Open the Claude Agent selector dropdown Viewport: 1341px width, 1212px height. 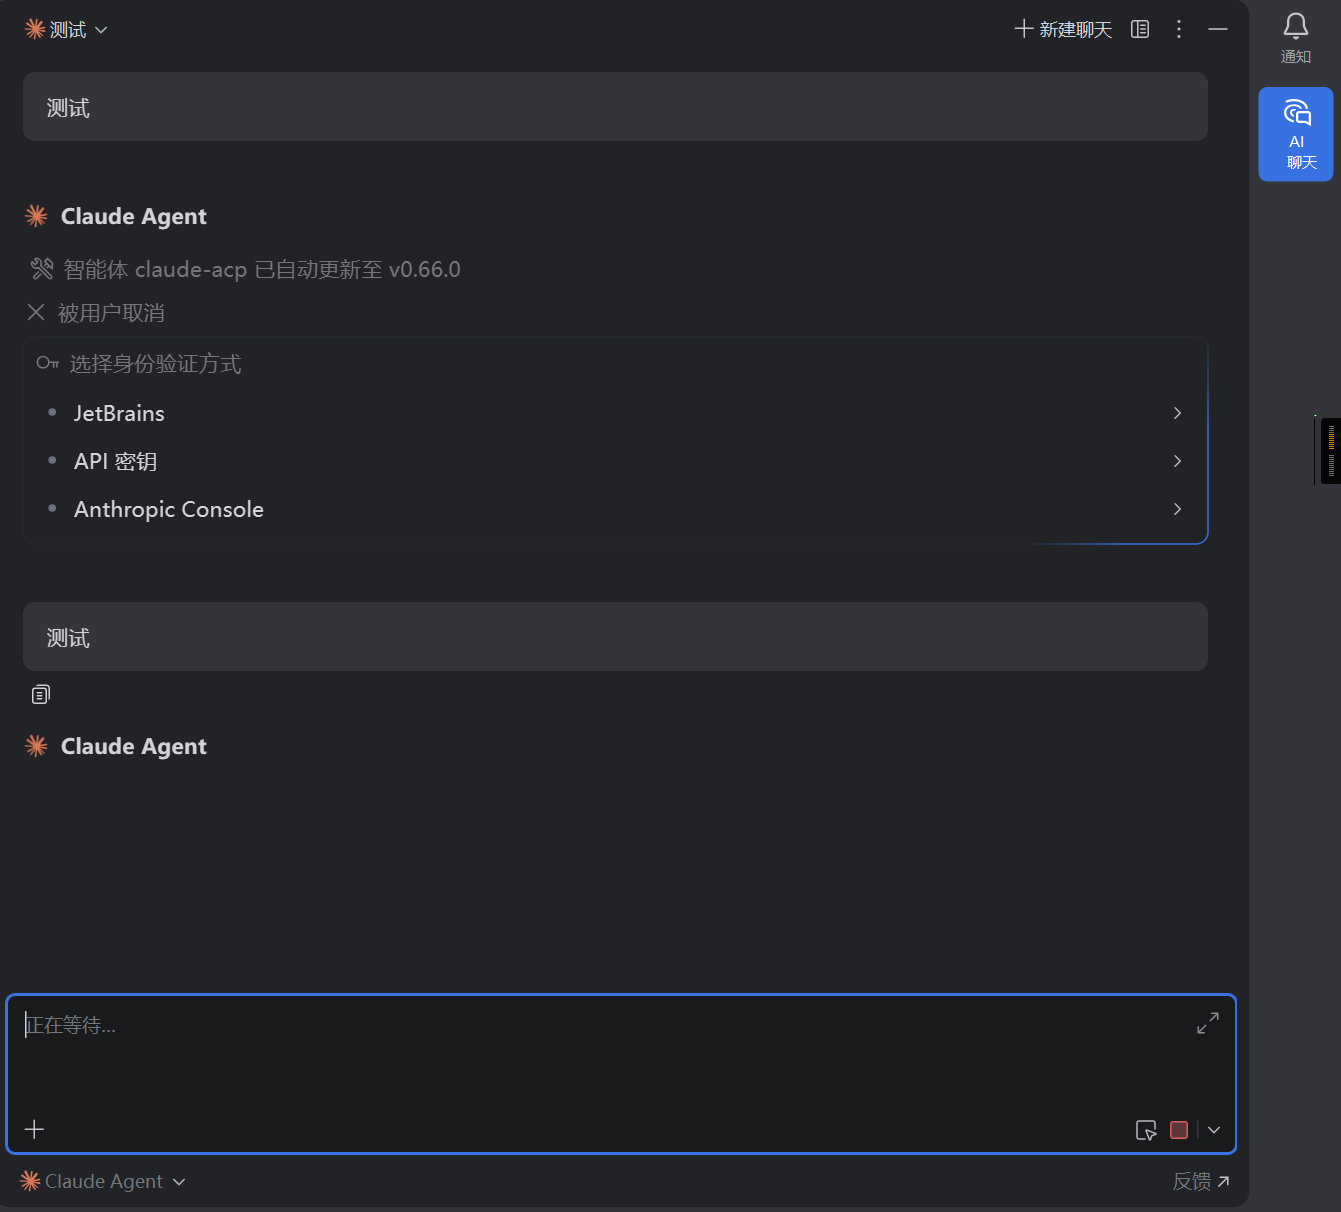(103, 1181)
